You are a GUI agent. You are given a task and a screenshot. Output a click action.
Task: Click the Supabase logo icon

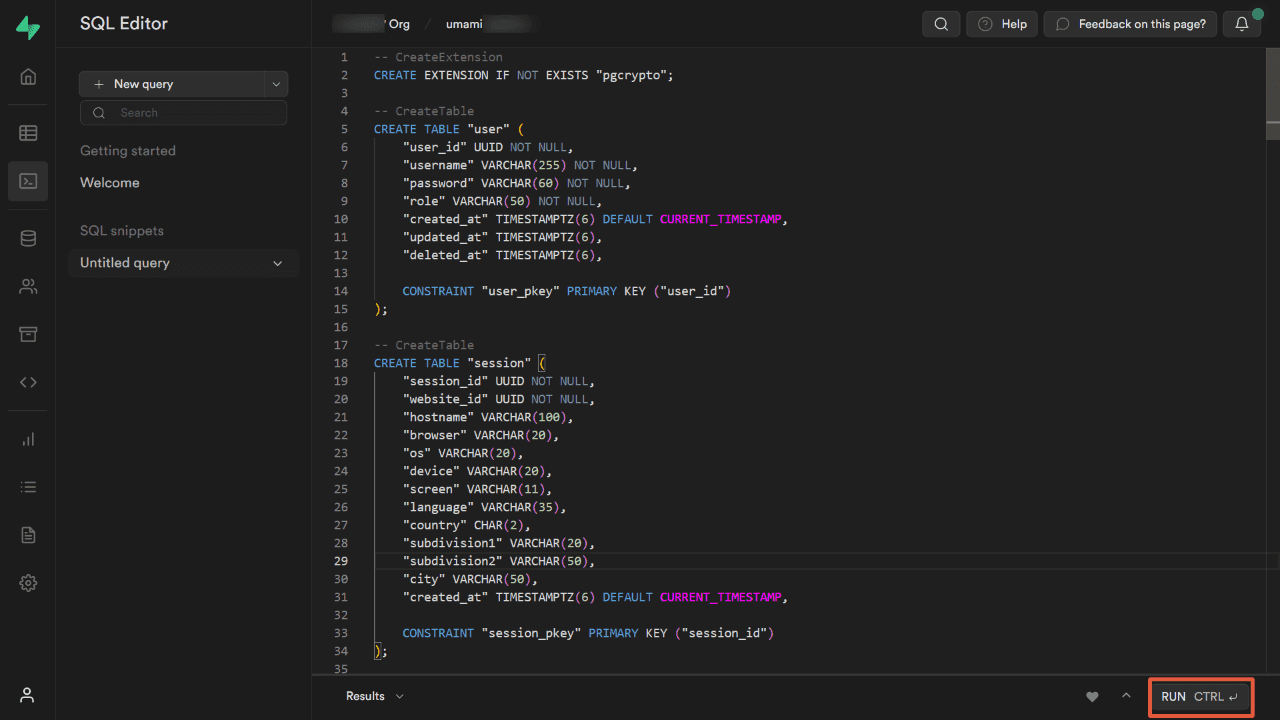28,27
